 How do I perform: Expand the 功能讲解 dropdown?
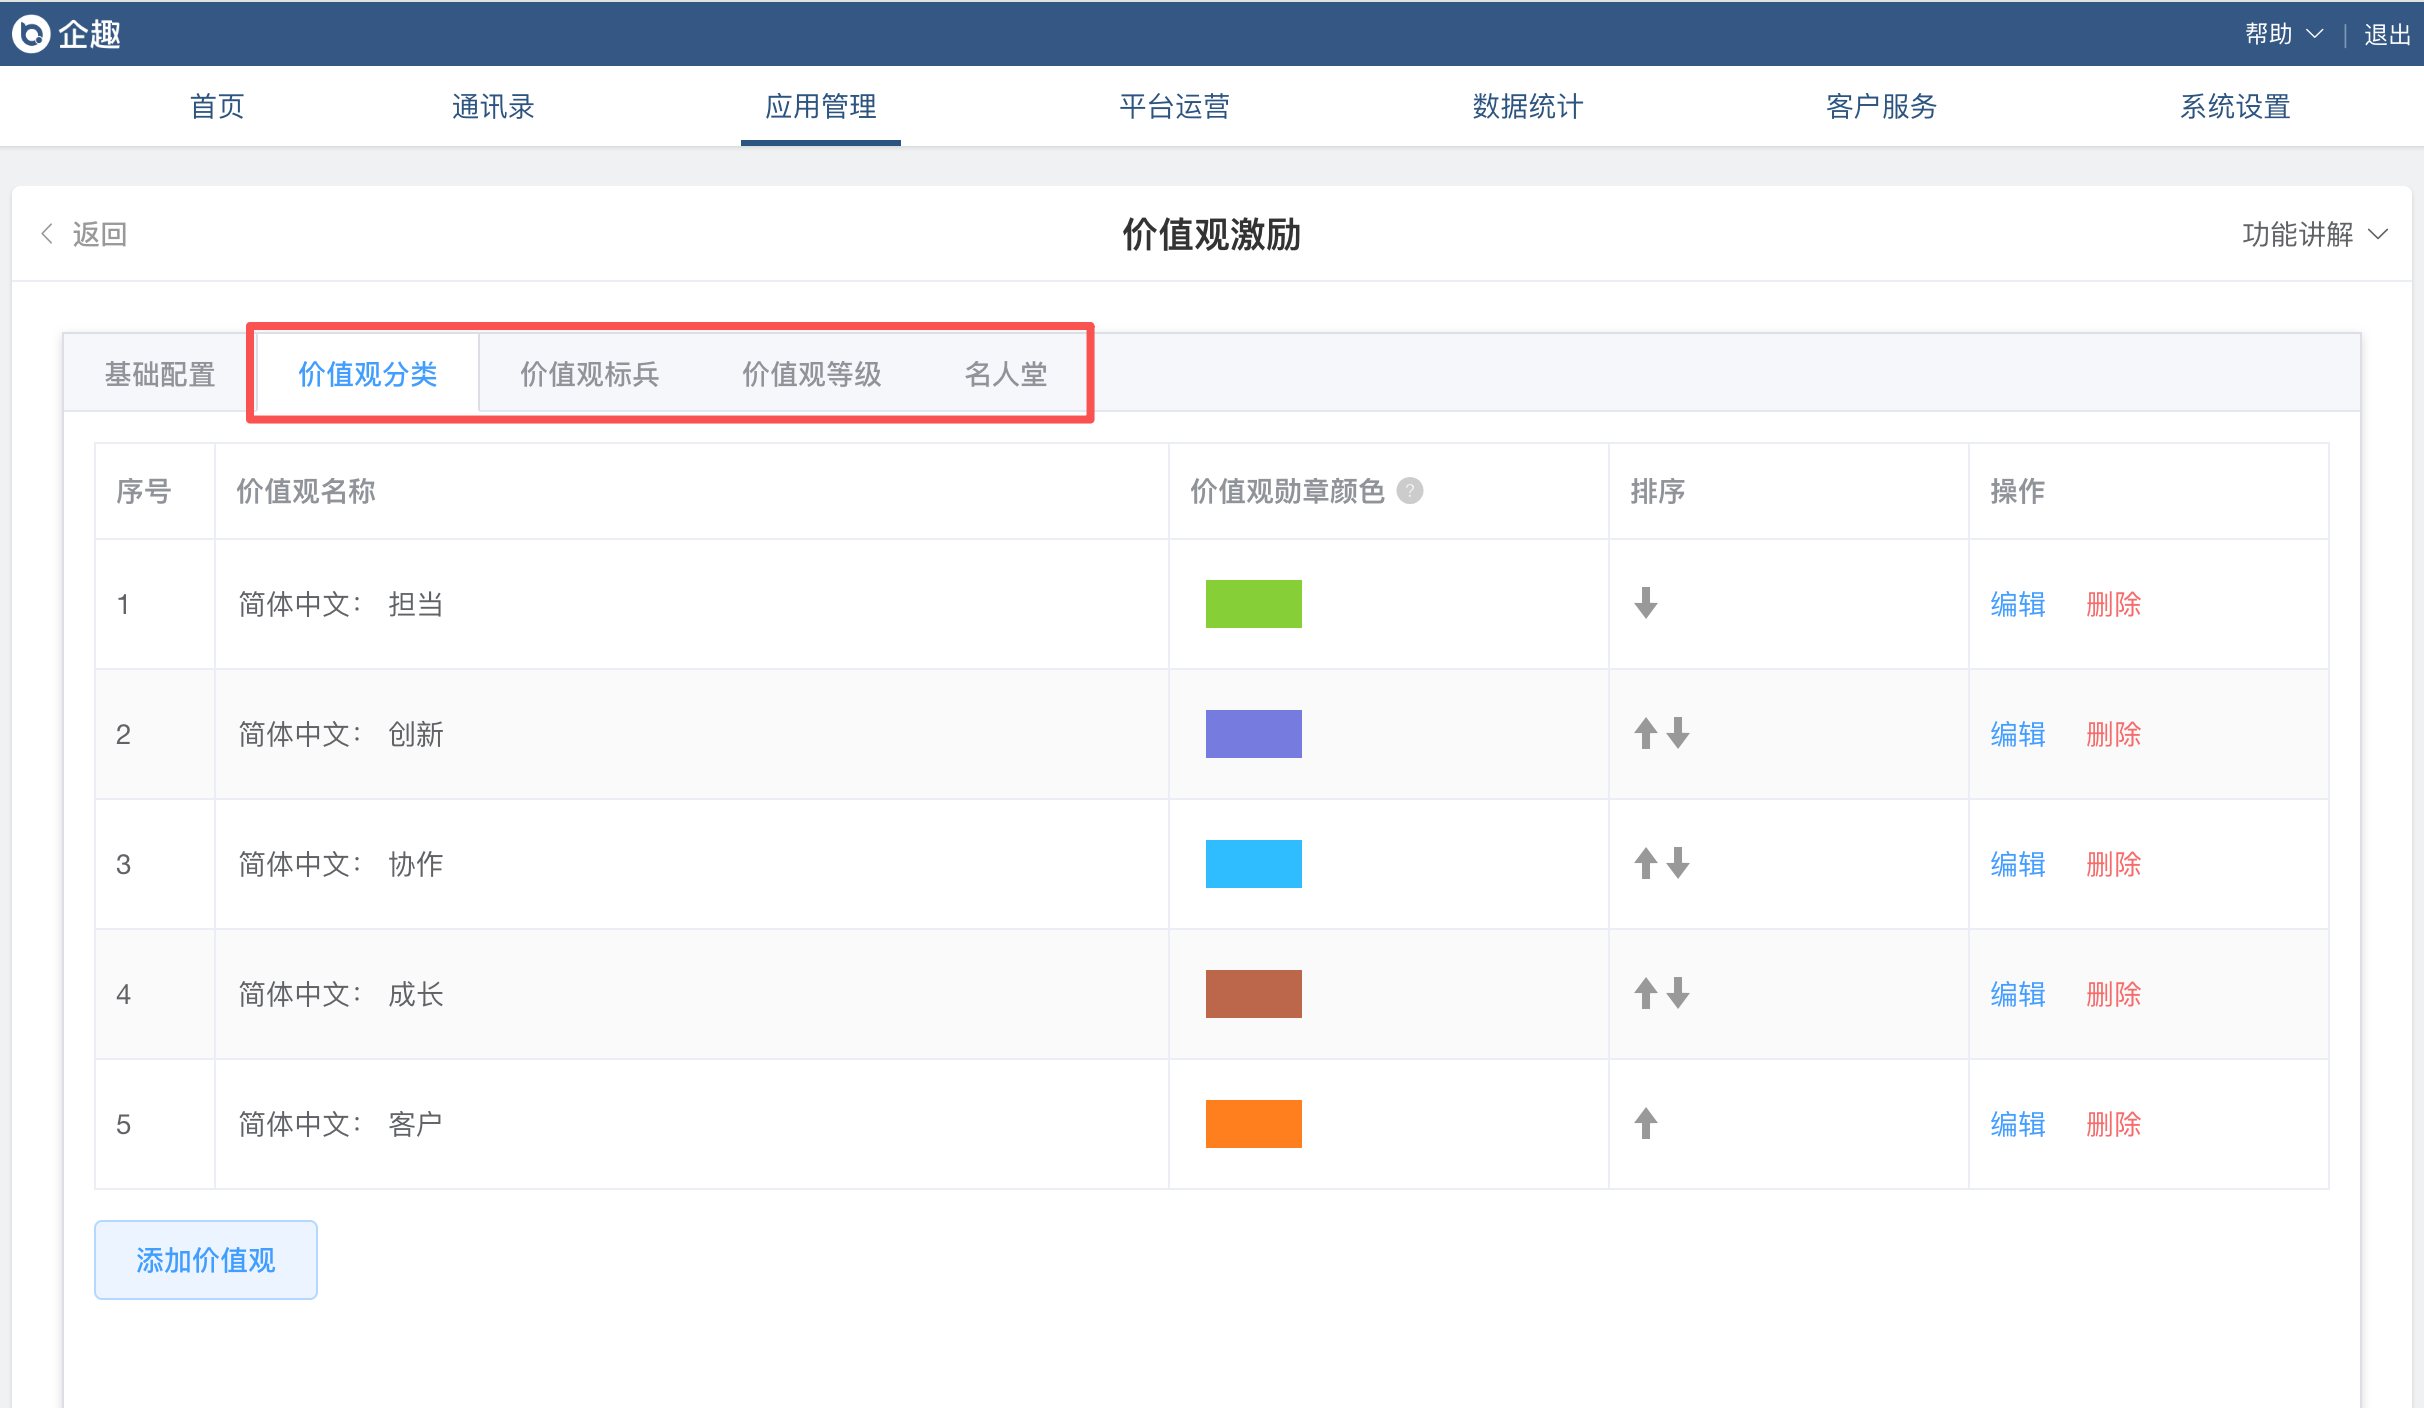point(2315,234)
